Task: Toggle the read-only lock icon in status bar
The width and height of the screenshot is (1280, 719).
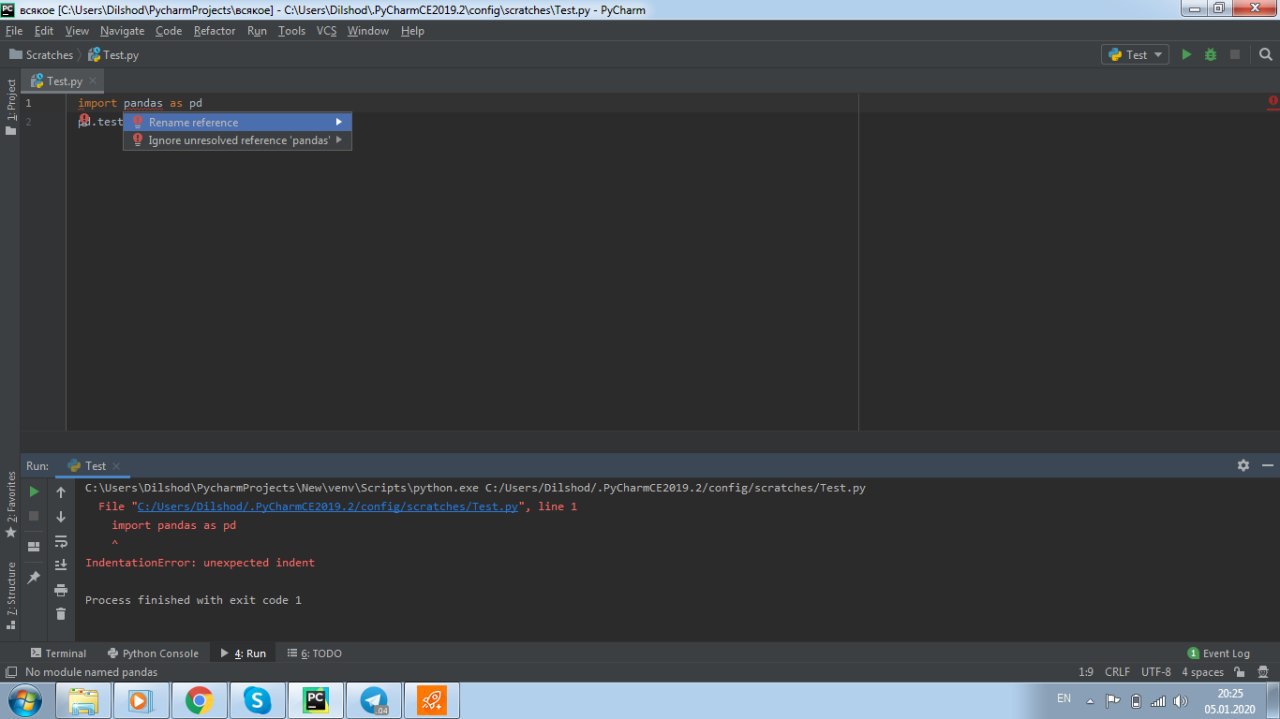Action: point(1239,672)
